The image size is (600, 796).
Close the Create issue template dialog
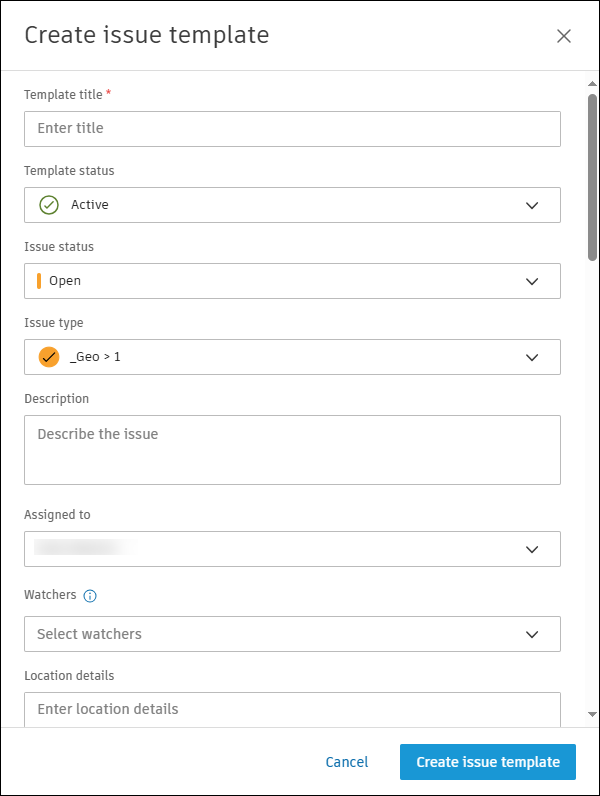point(564,36)
